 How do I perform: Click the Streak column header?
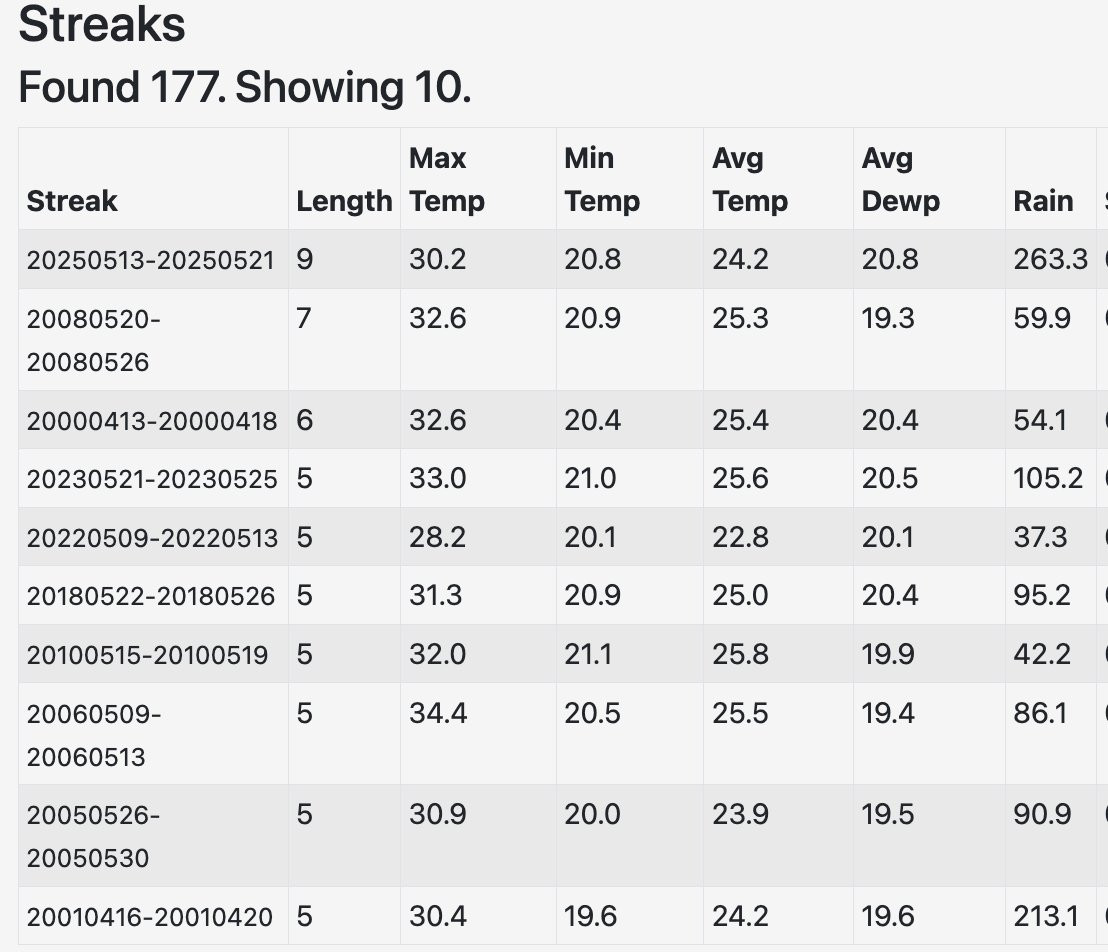tap(72, 201)
